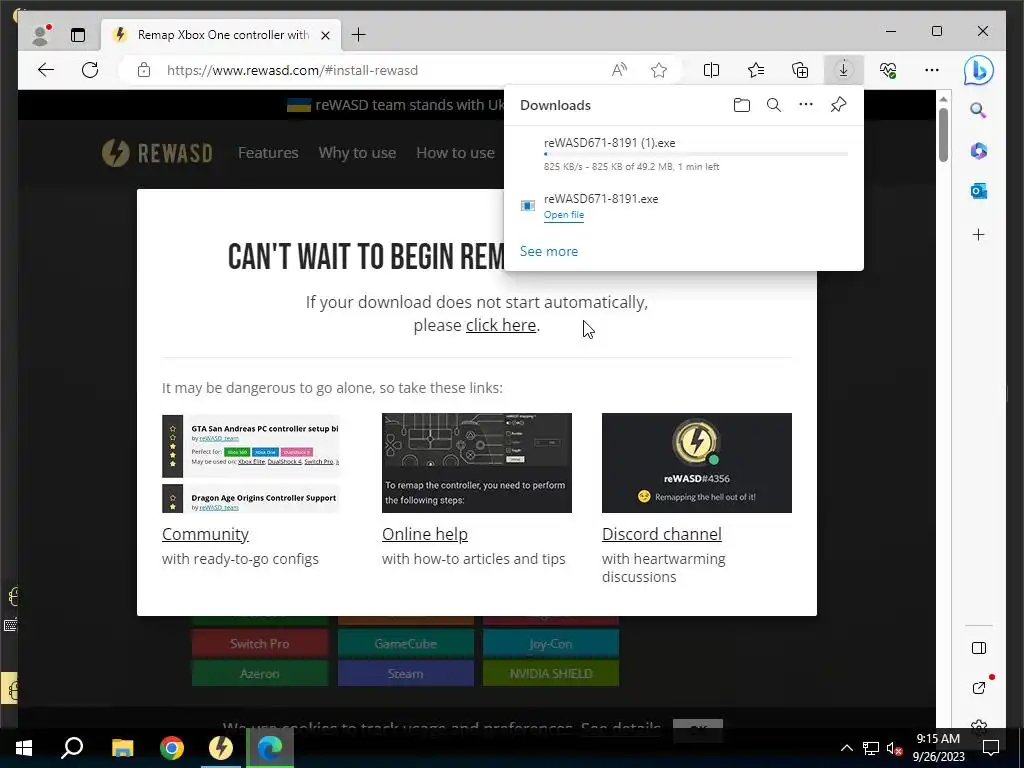View site information via the lock icon

[144, 71]
